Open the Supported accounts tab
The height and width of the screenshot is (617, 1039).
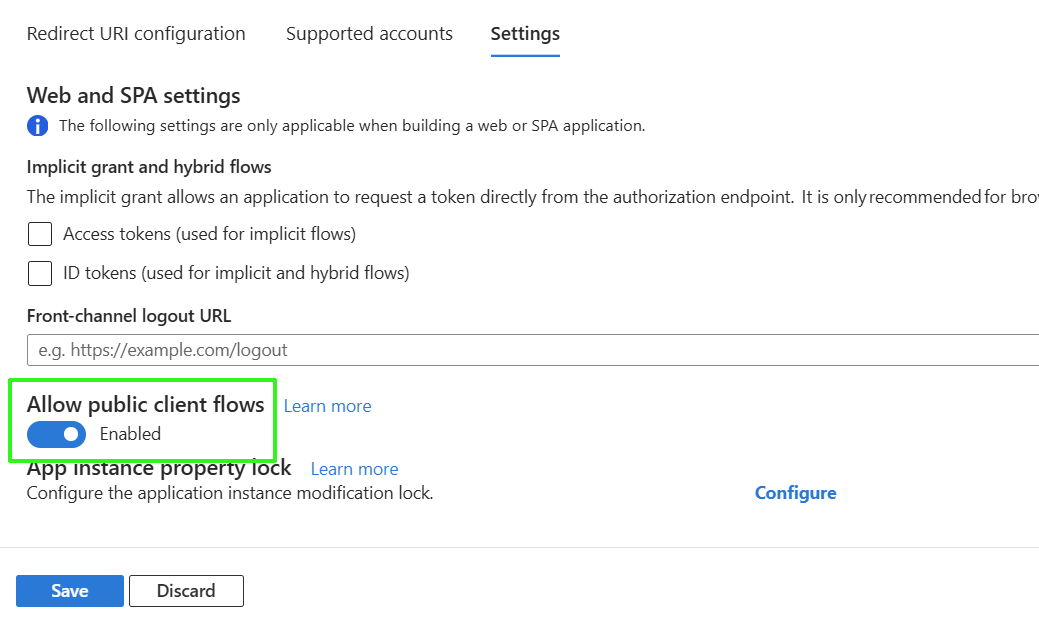point(369,34)
